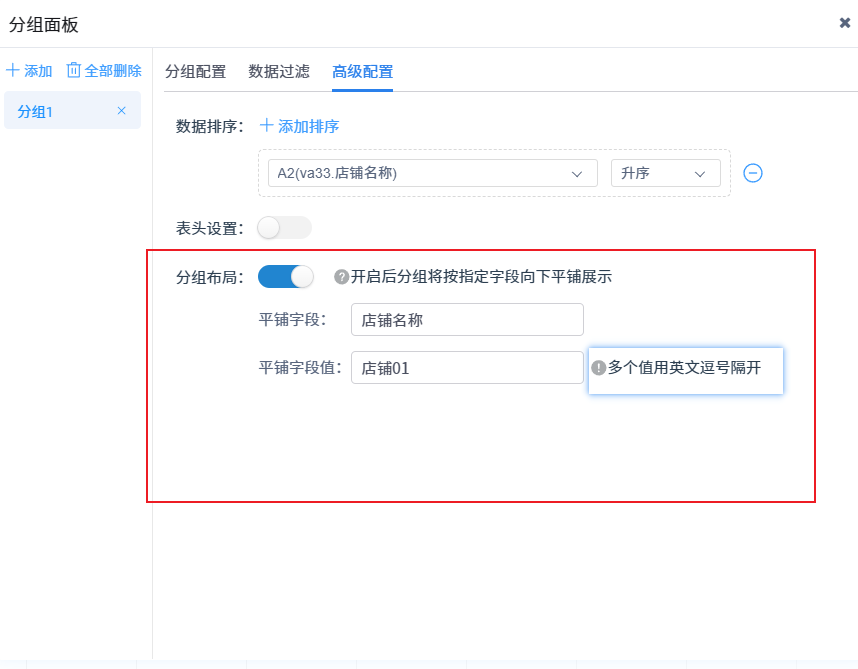Enable the 表头设置 switch
858x669 pixels.
pos(284,228)
